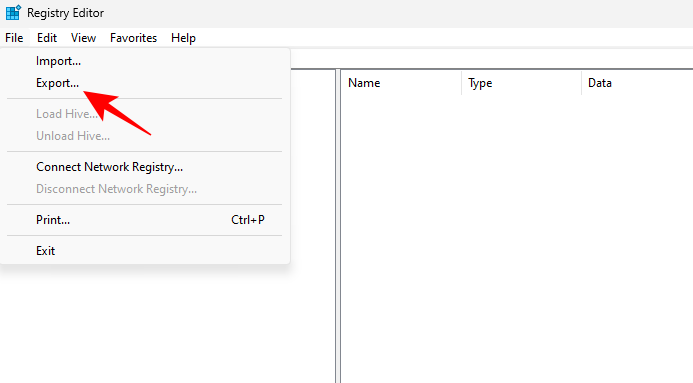Open the View menu
The image size is (693, 383).
[83, 38]
